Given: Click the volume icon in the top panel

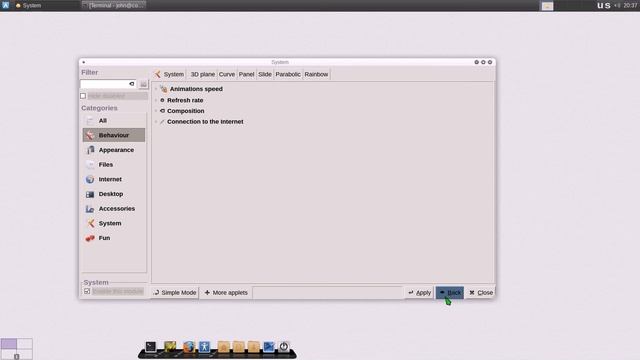Looking at the screenshot, I should click(617, 5).
